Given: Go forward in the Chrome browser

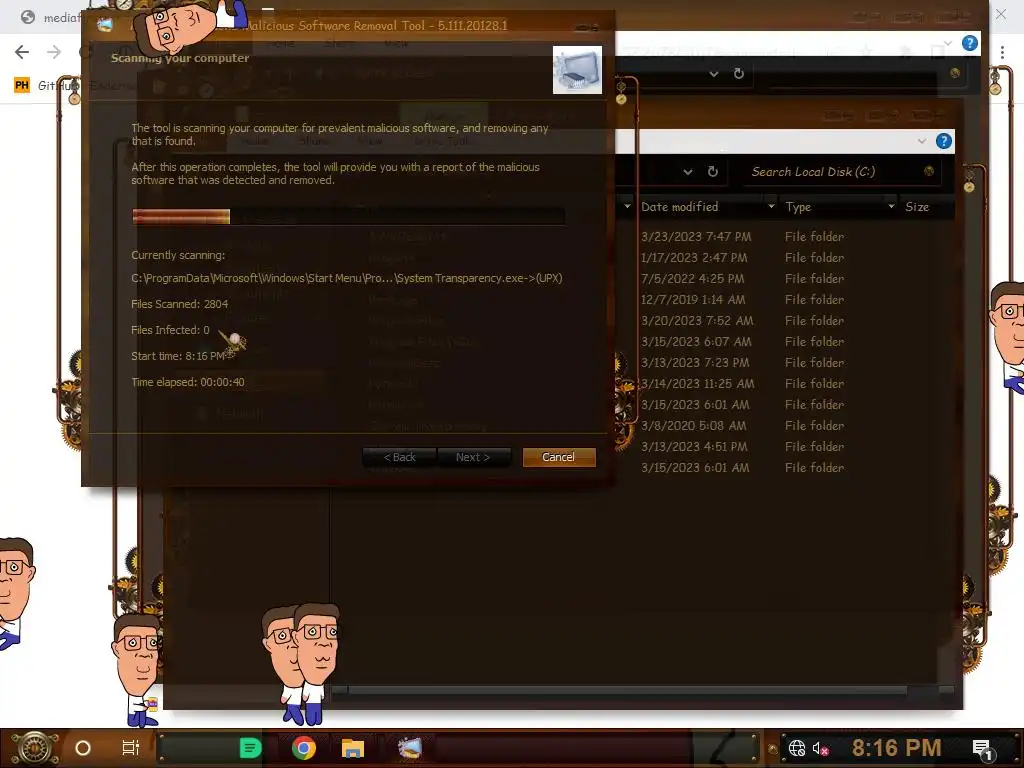Looking at the screenshot, I should click(x=54, y=52).
